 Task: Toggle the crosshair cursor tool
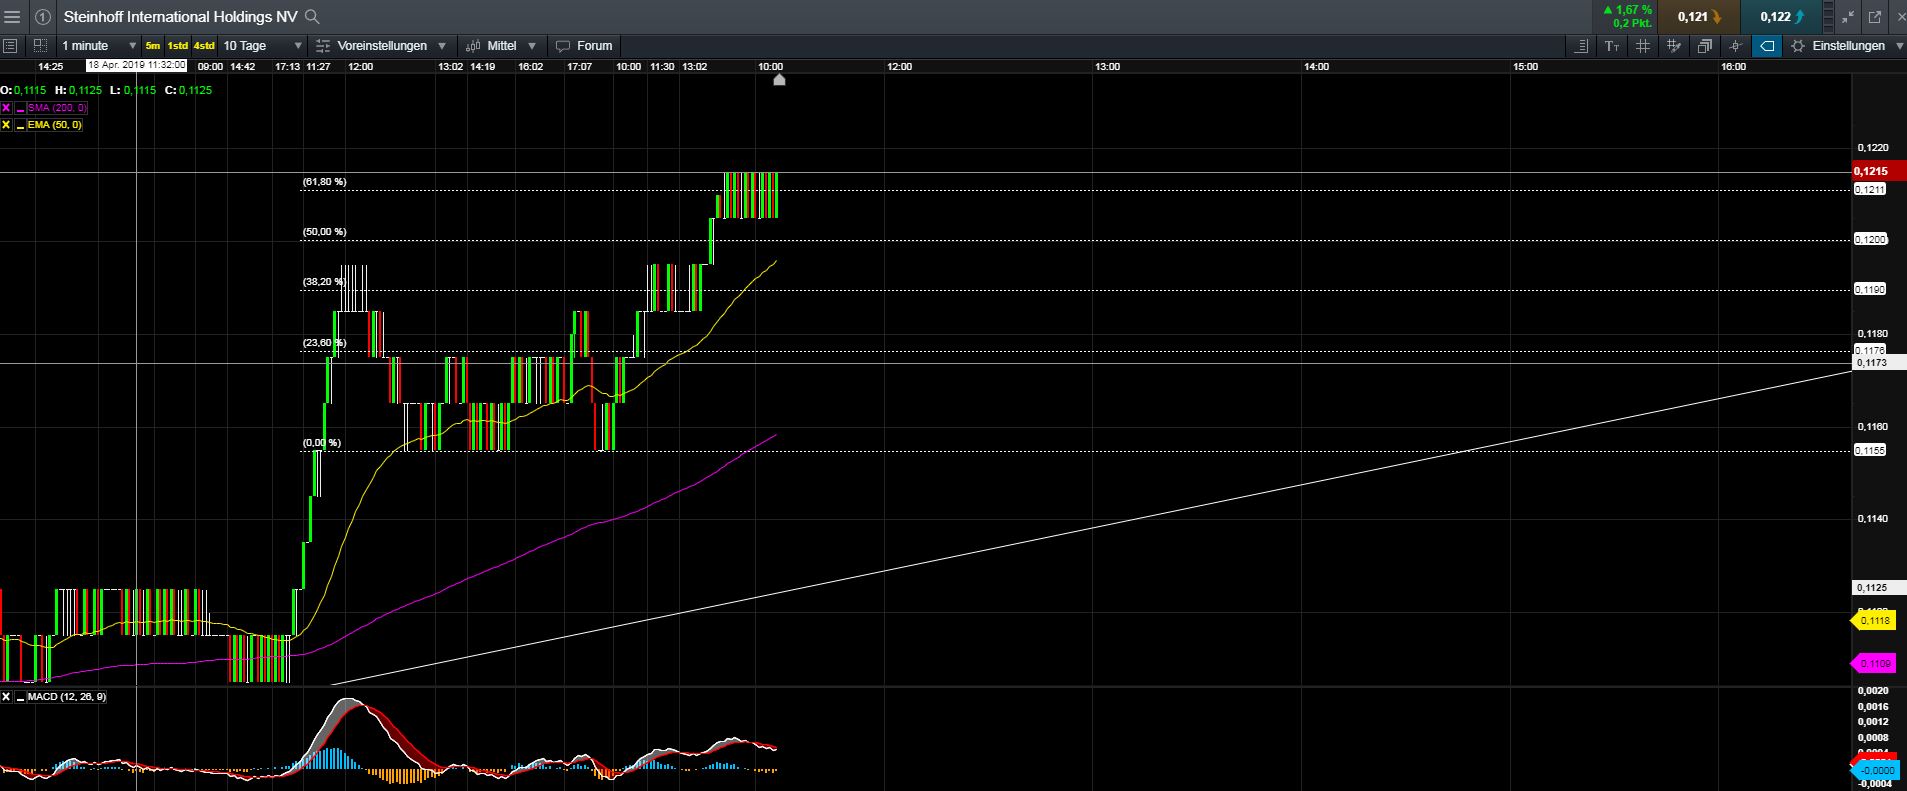point(1736,46)
